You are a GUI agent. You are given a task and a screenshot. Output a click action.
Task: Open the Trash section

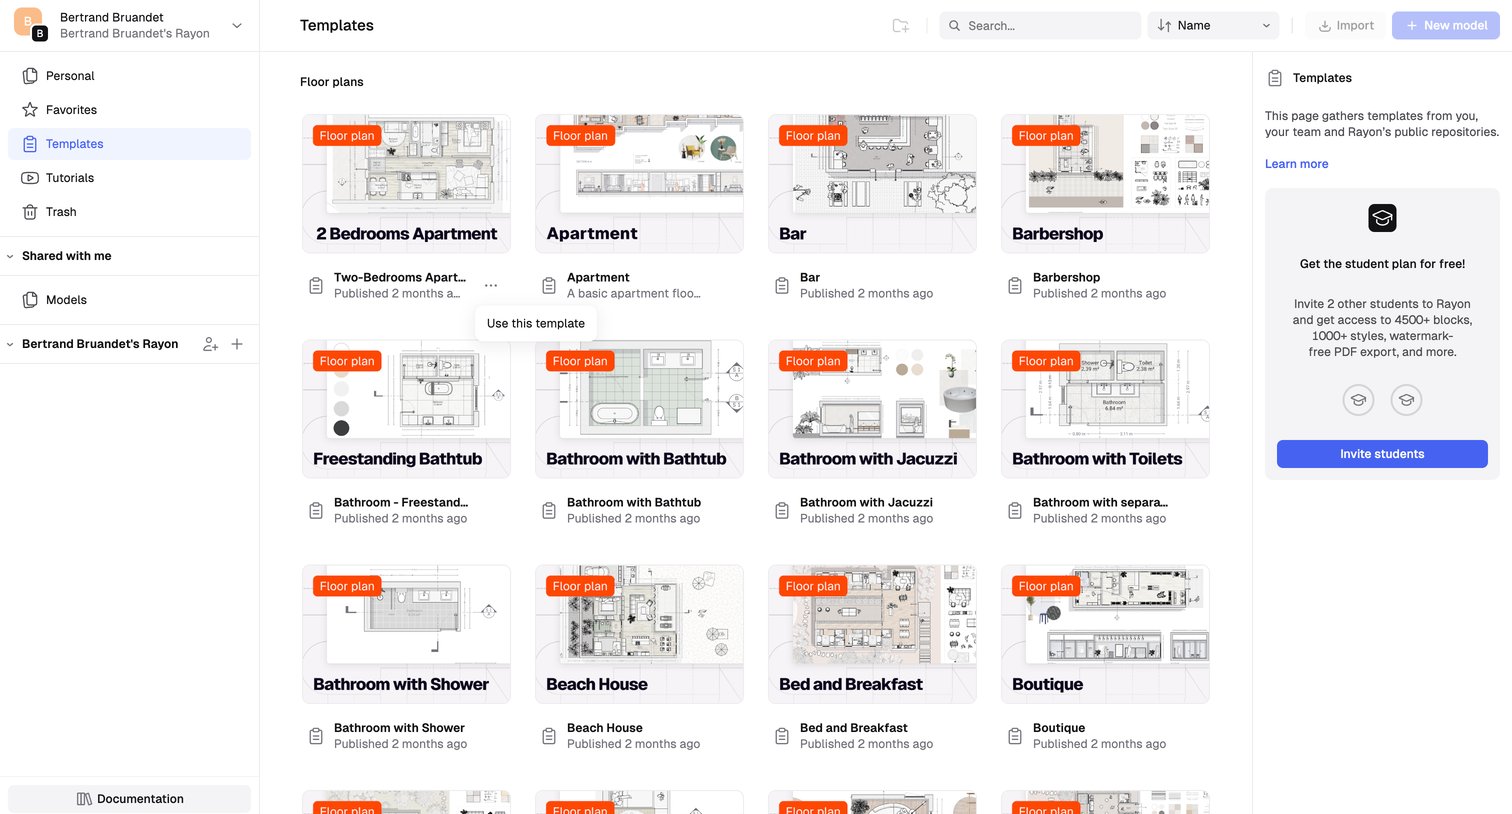tap(129, 212)
